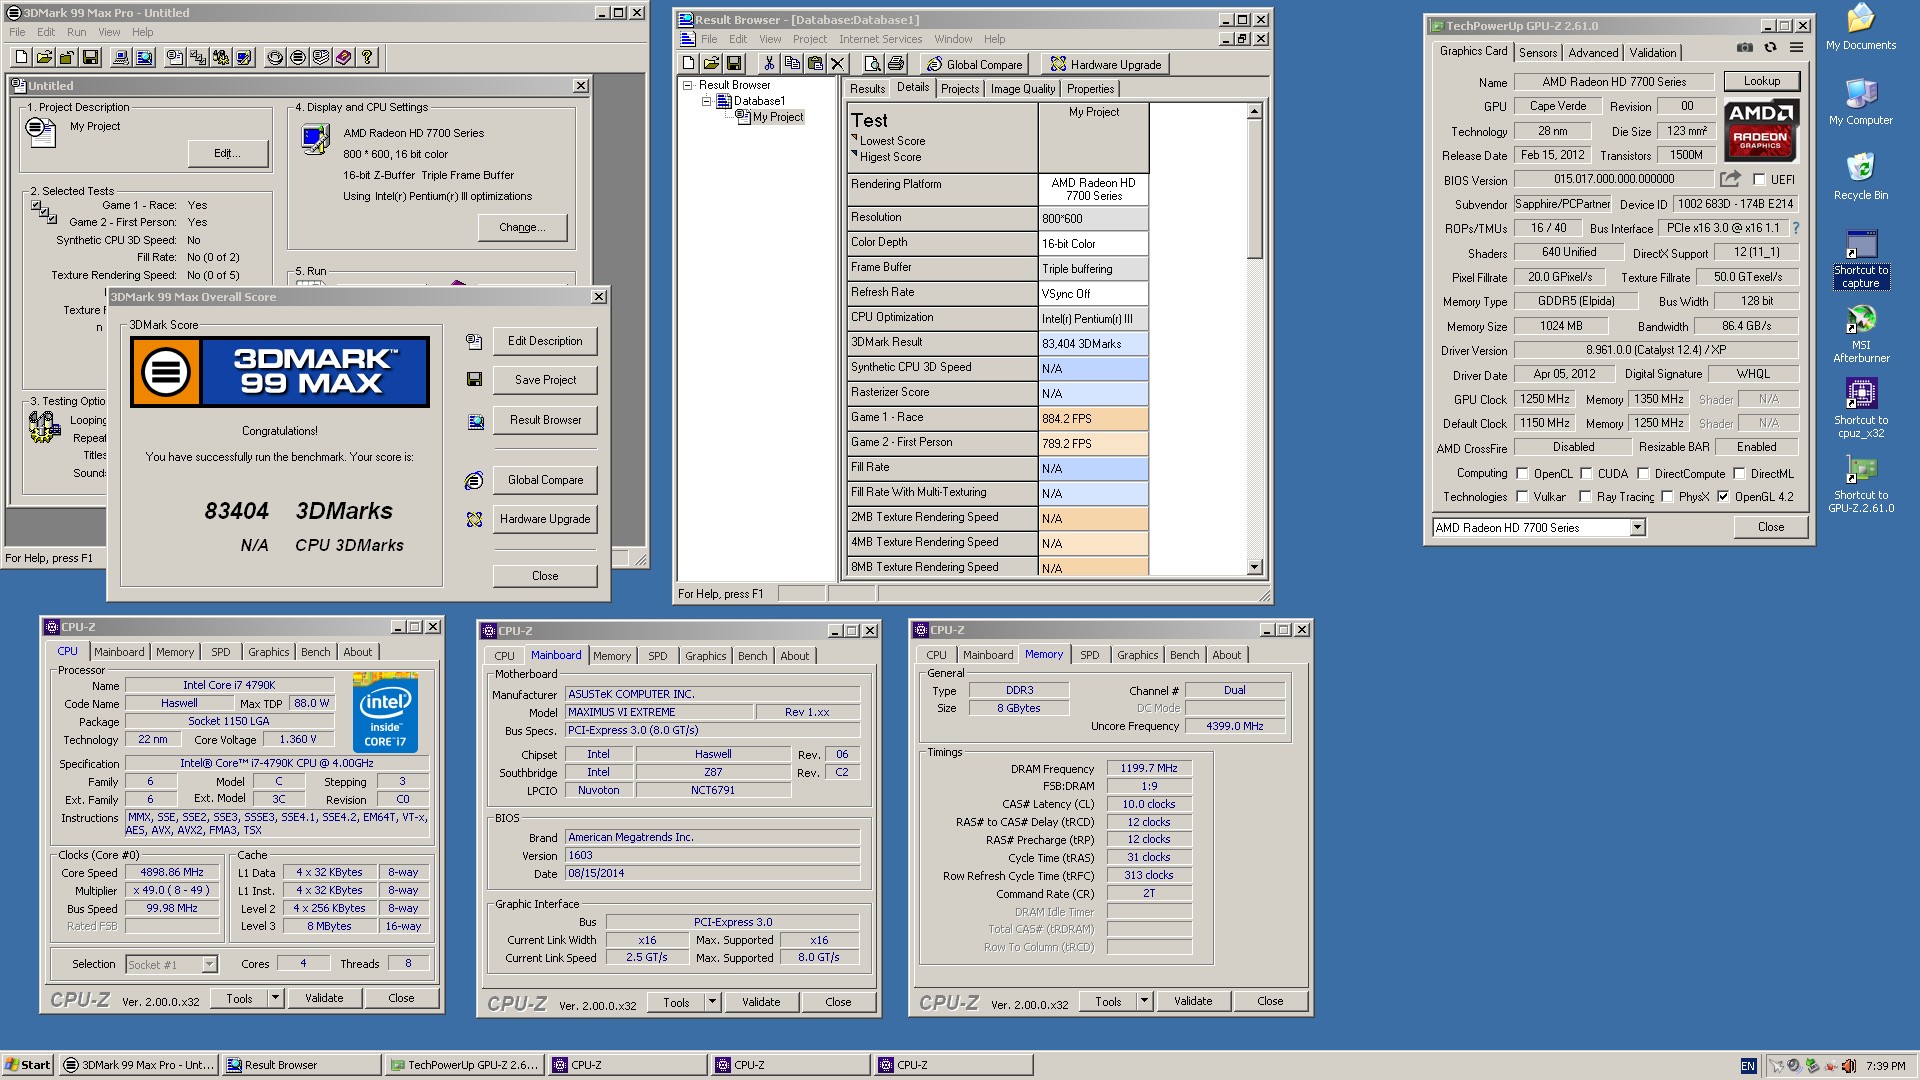Image resolution: width=1920 pixels, height=1080 pixels.
Task: Click the purple help book icon in 3DMark toolbar
Action: click(344, 57)
